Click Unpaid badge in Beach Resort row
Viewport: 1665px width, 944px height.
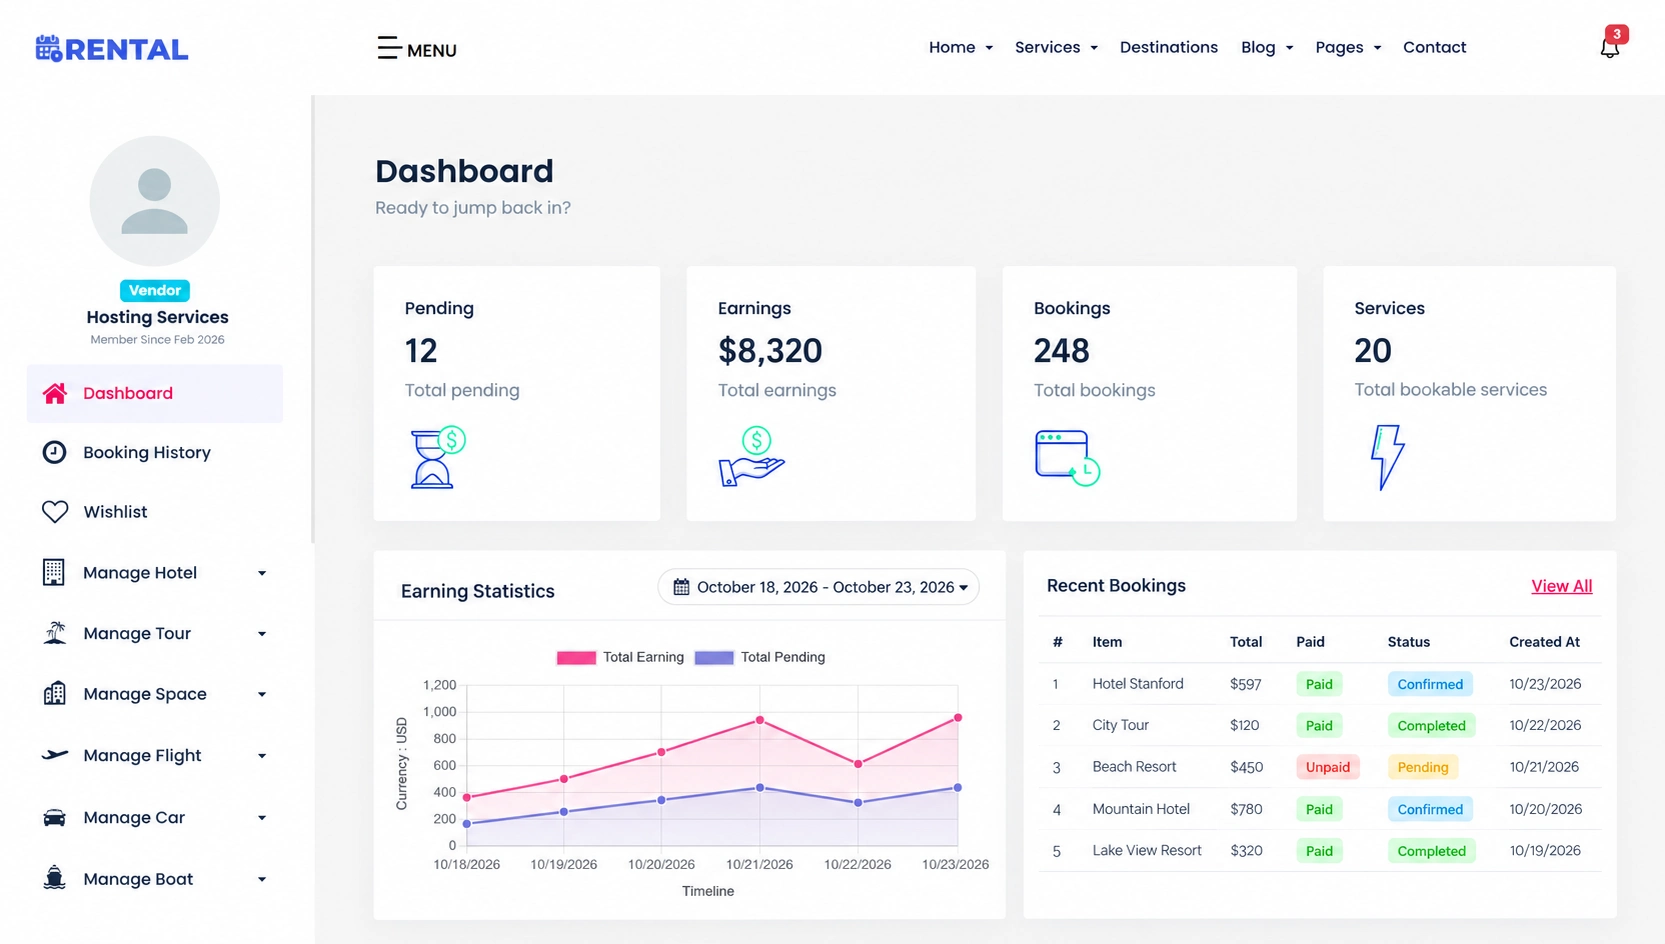click(1327, 767)
